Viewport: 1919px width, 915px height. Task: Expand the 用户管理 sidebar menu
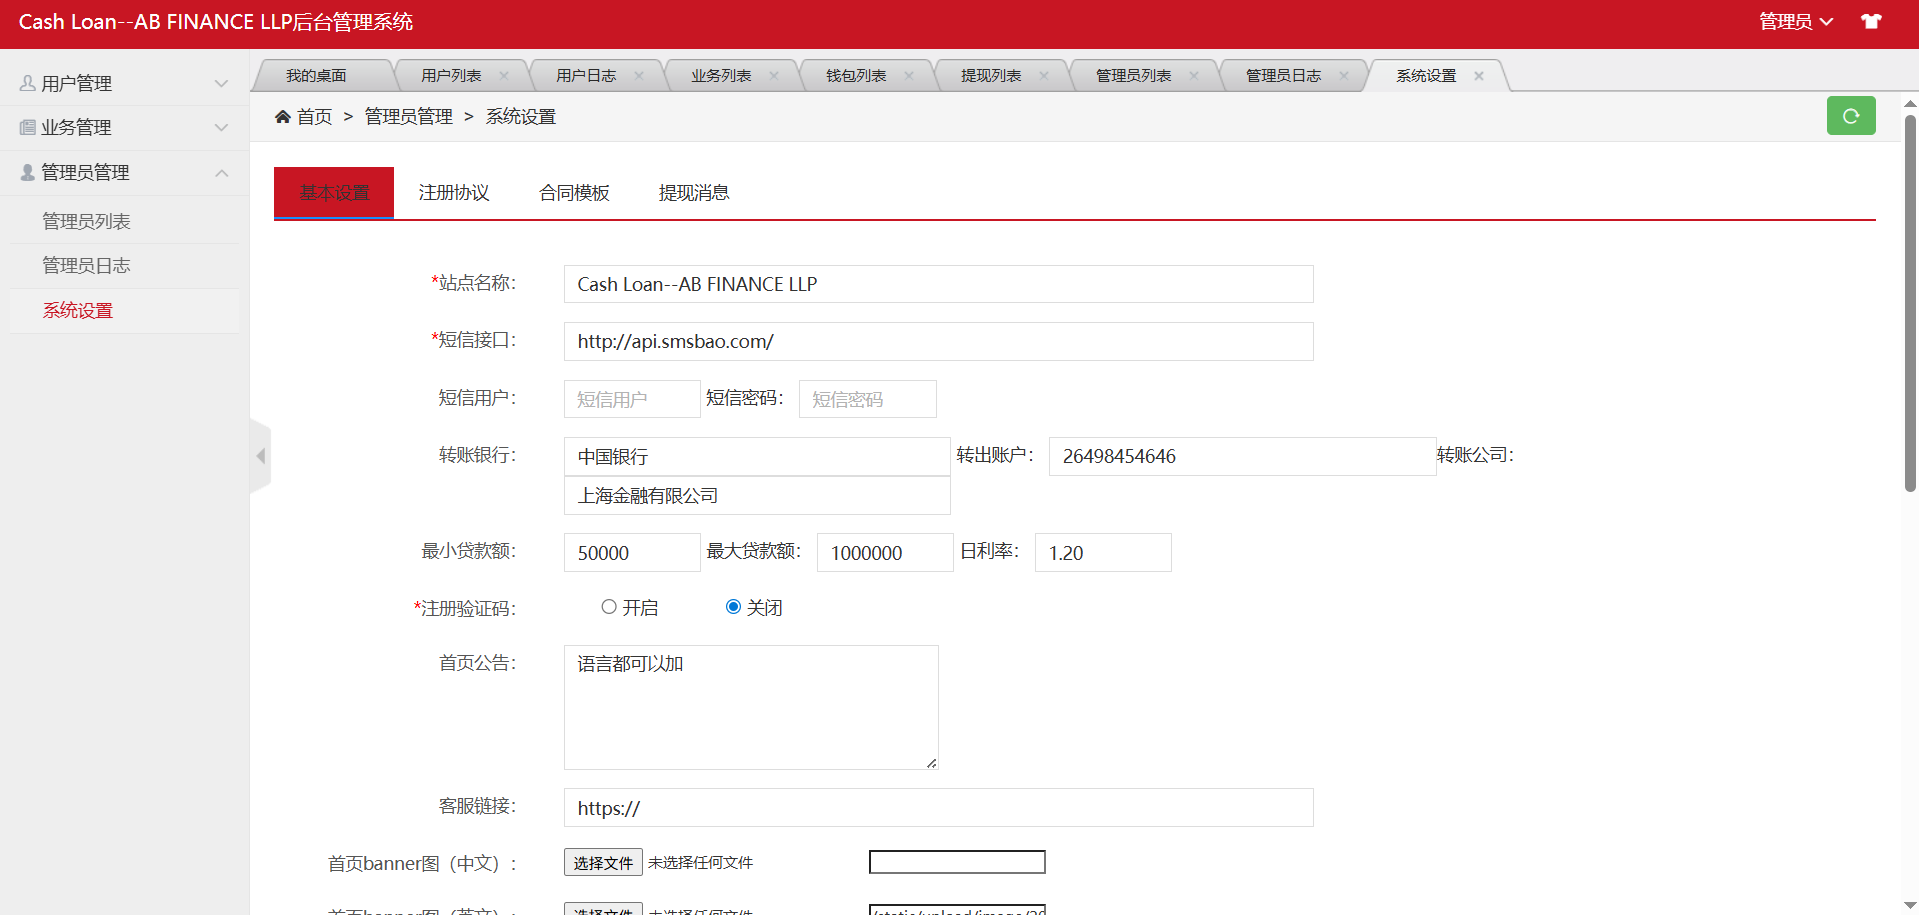[x=124, y=84]
